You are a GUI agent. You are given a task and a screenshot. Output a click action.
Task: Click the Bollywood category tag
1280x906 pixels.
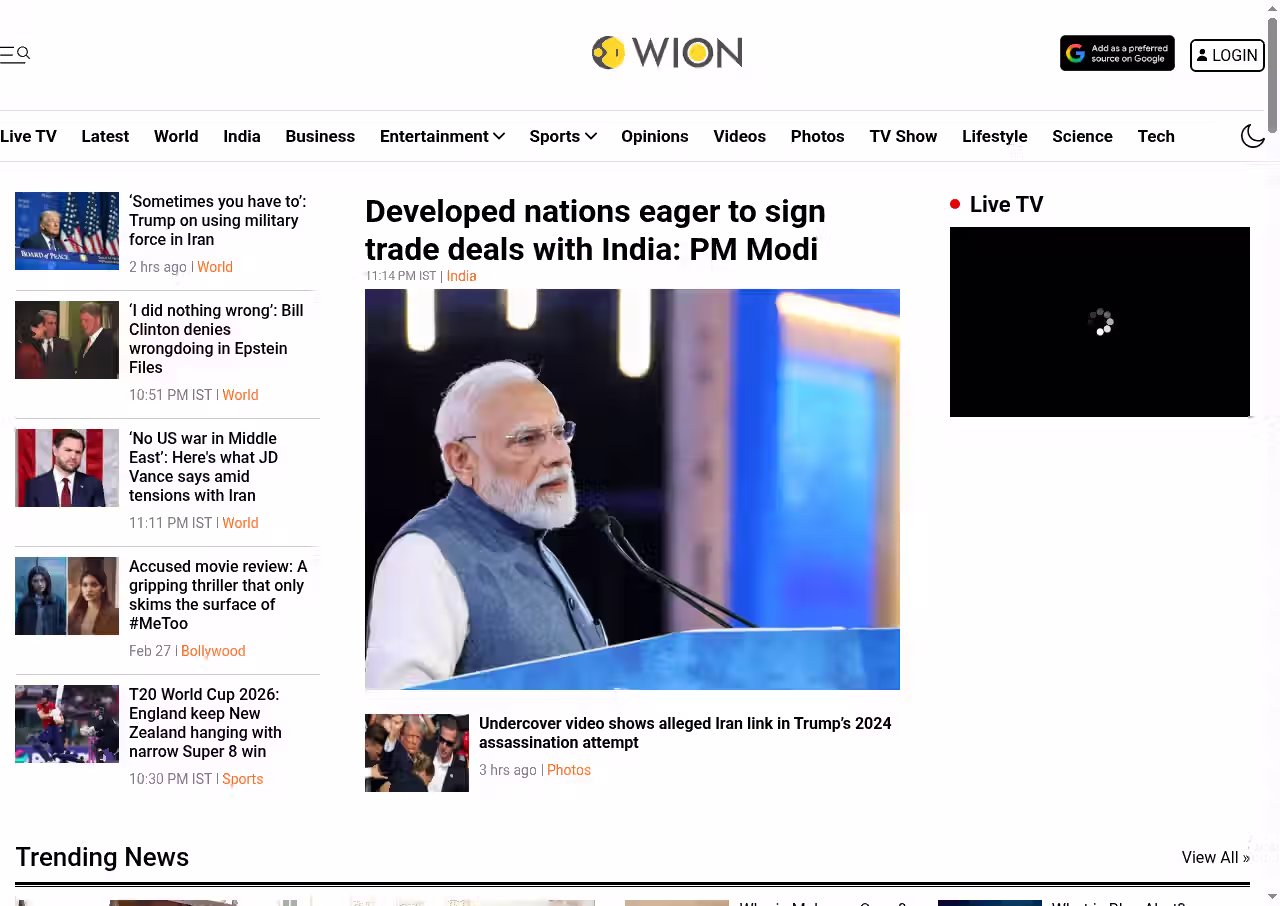[213, 651]
